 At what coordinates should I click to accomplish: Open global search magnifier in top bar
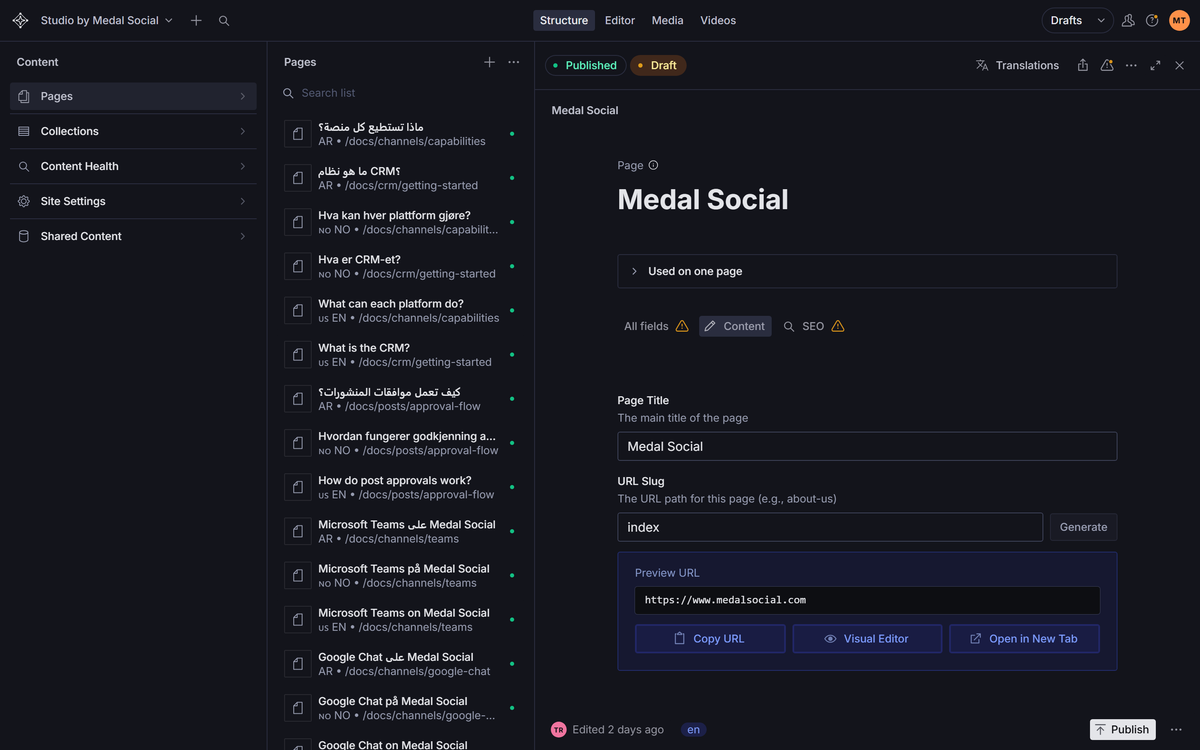[x=224, y=20]
